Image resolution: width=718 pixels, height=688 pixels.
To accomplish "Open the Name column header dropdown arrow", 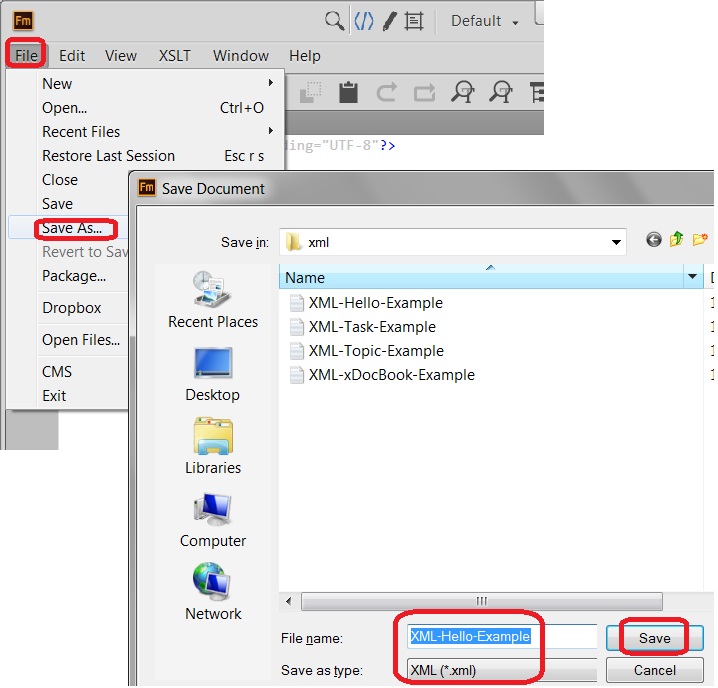I will [692, 276].
